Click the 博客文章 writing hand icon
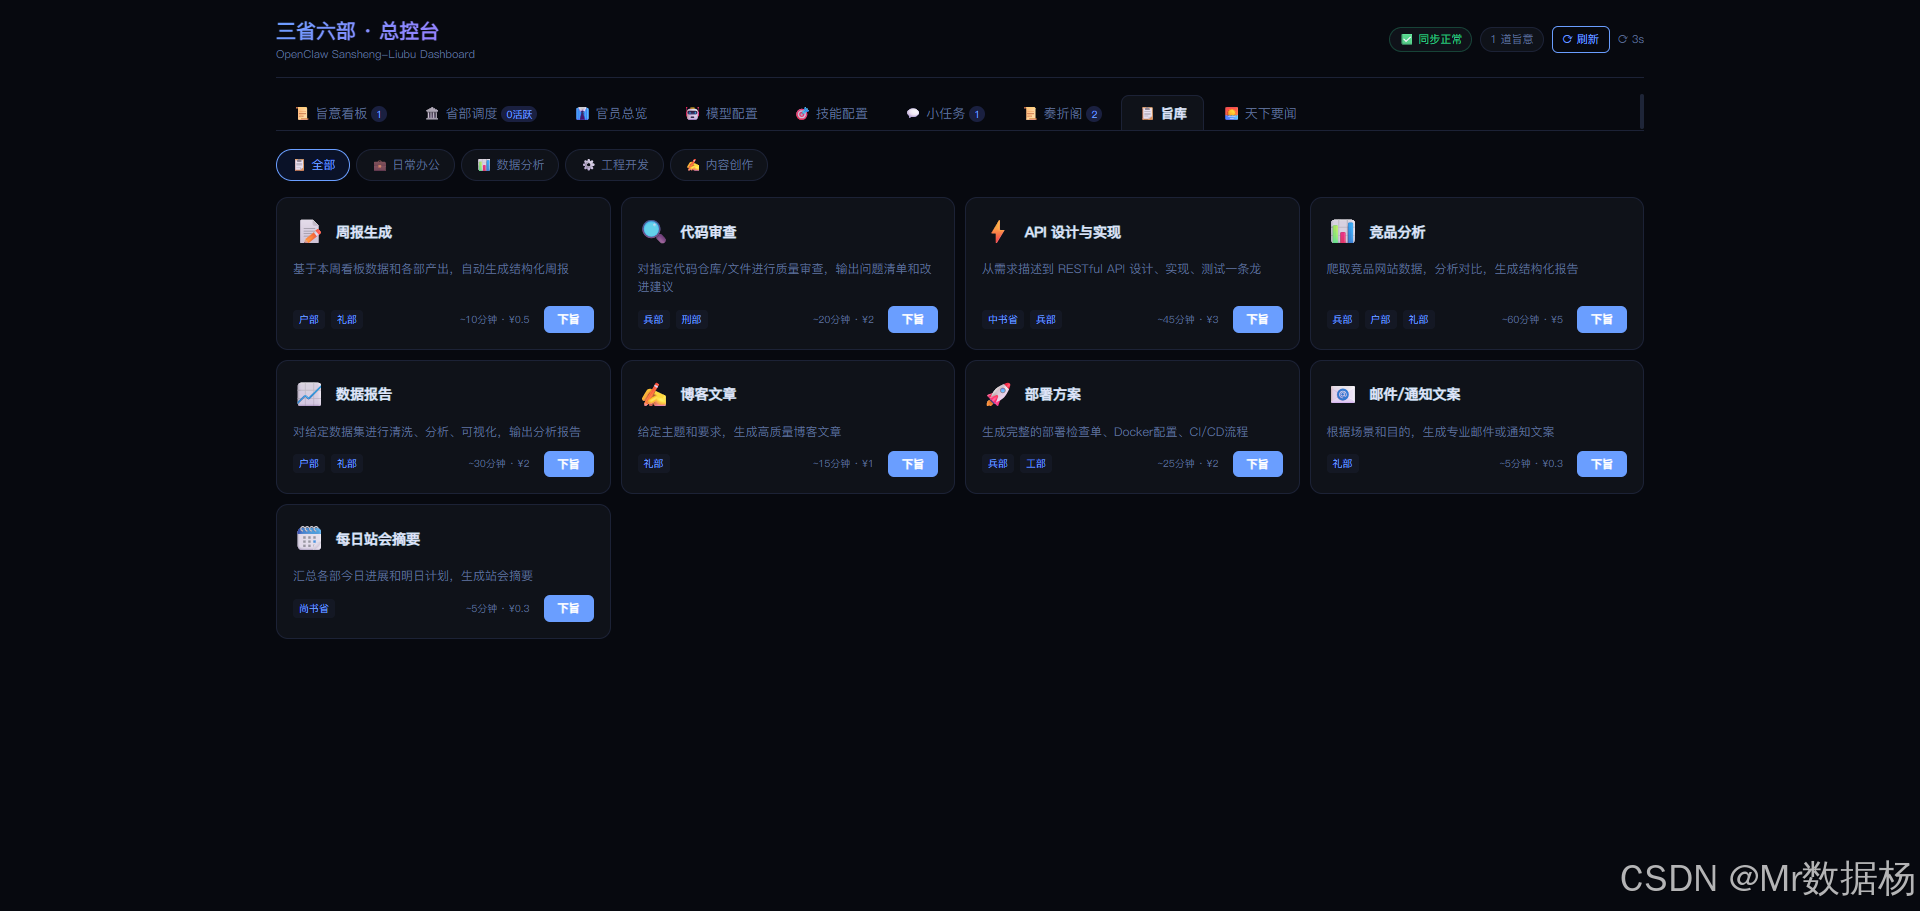1920x911 pixels. coord(654,394)
